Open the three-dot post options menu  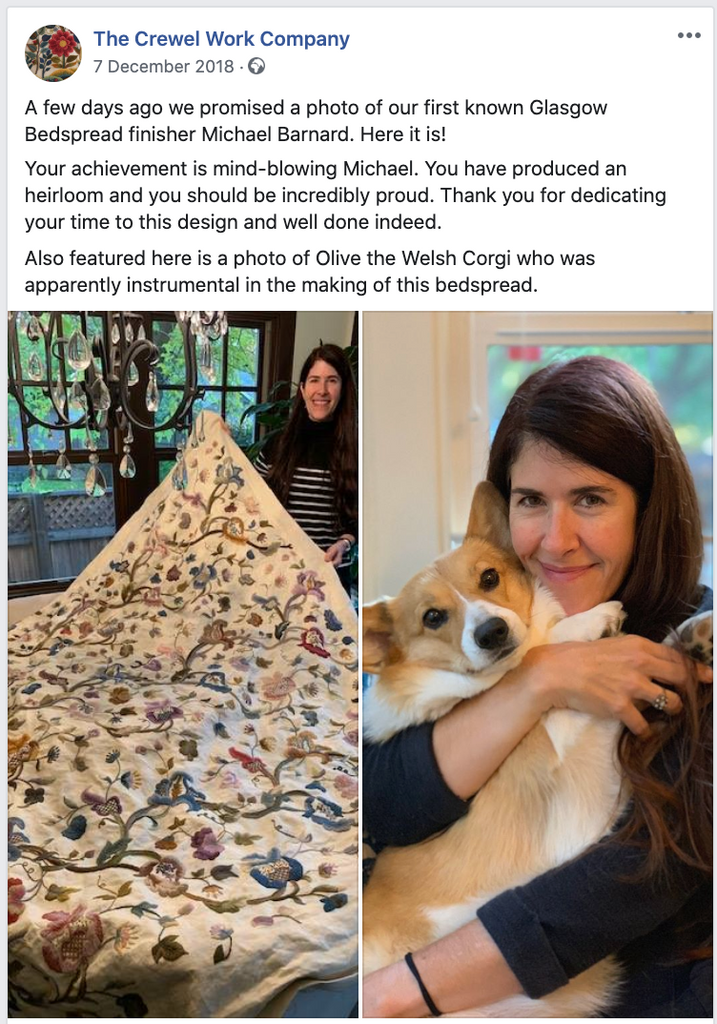tap(689, 35)
